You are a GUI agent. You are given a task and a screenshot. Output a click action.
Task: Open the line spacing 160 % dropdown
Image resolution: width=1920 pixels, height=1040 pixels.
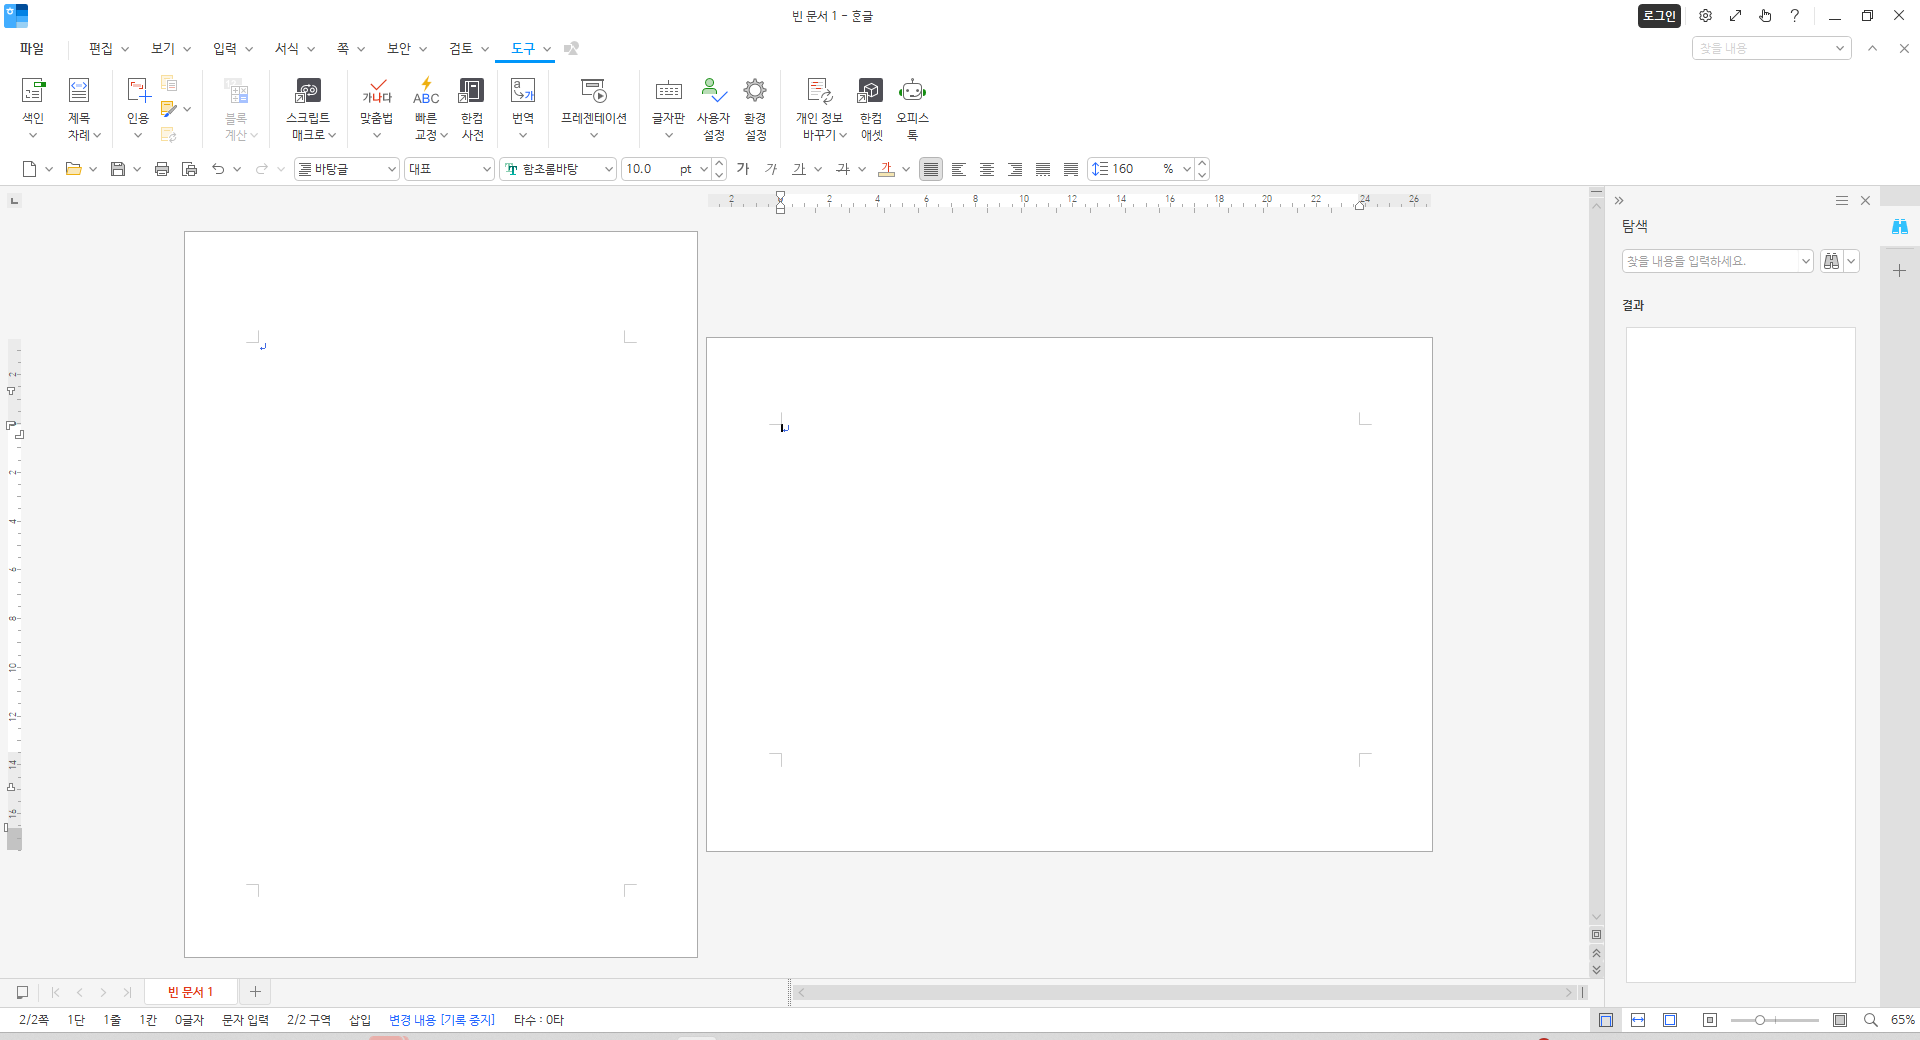[1186, 169]
